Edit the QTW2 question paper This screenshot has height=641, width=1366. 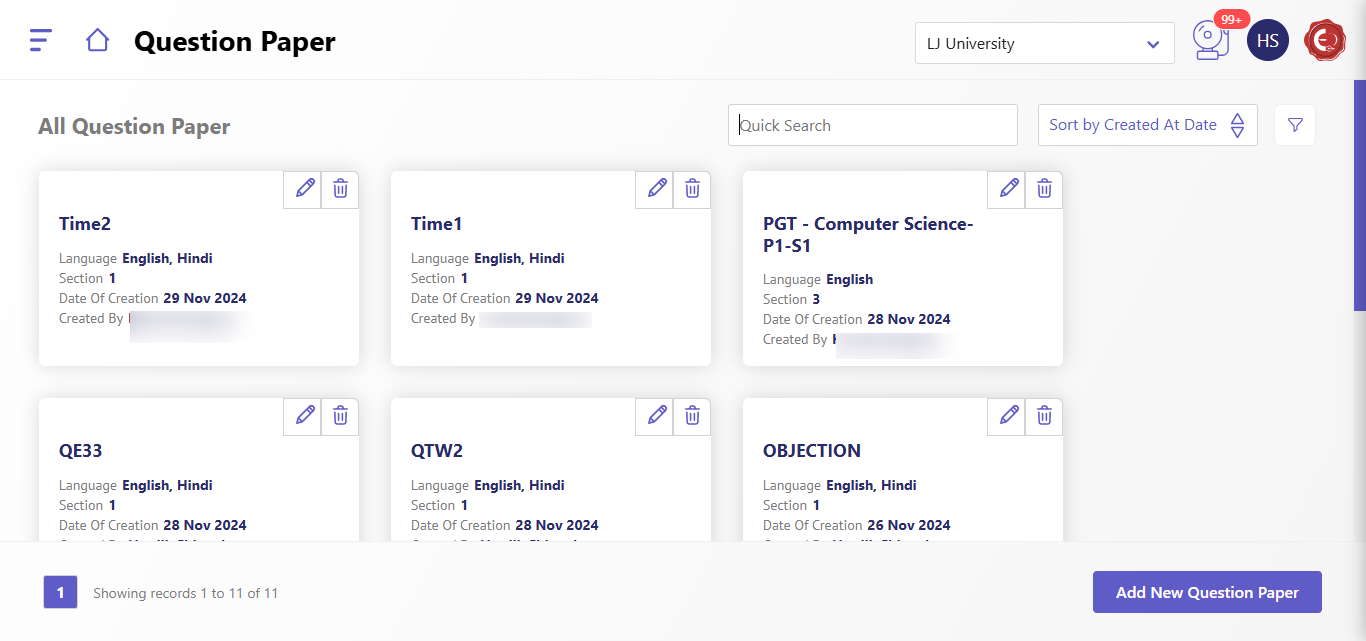click(x=657, y=415)
